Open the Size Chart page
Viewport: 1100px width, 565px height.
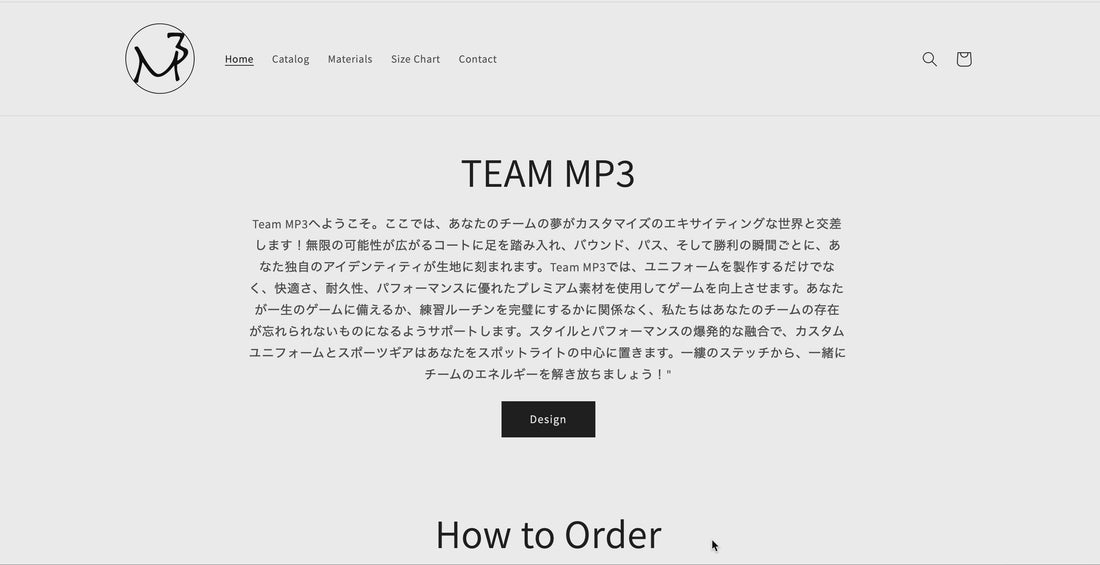pyautogui.click(x=415, y=59)
